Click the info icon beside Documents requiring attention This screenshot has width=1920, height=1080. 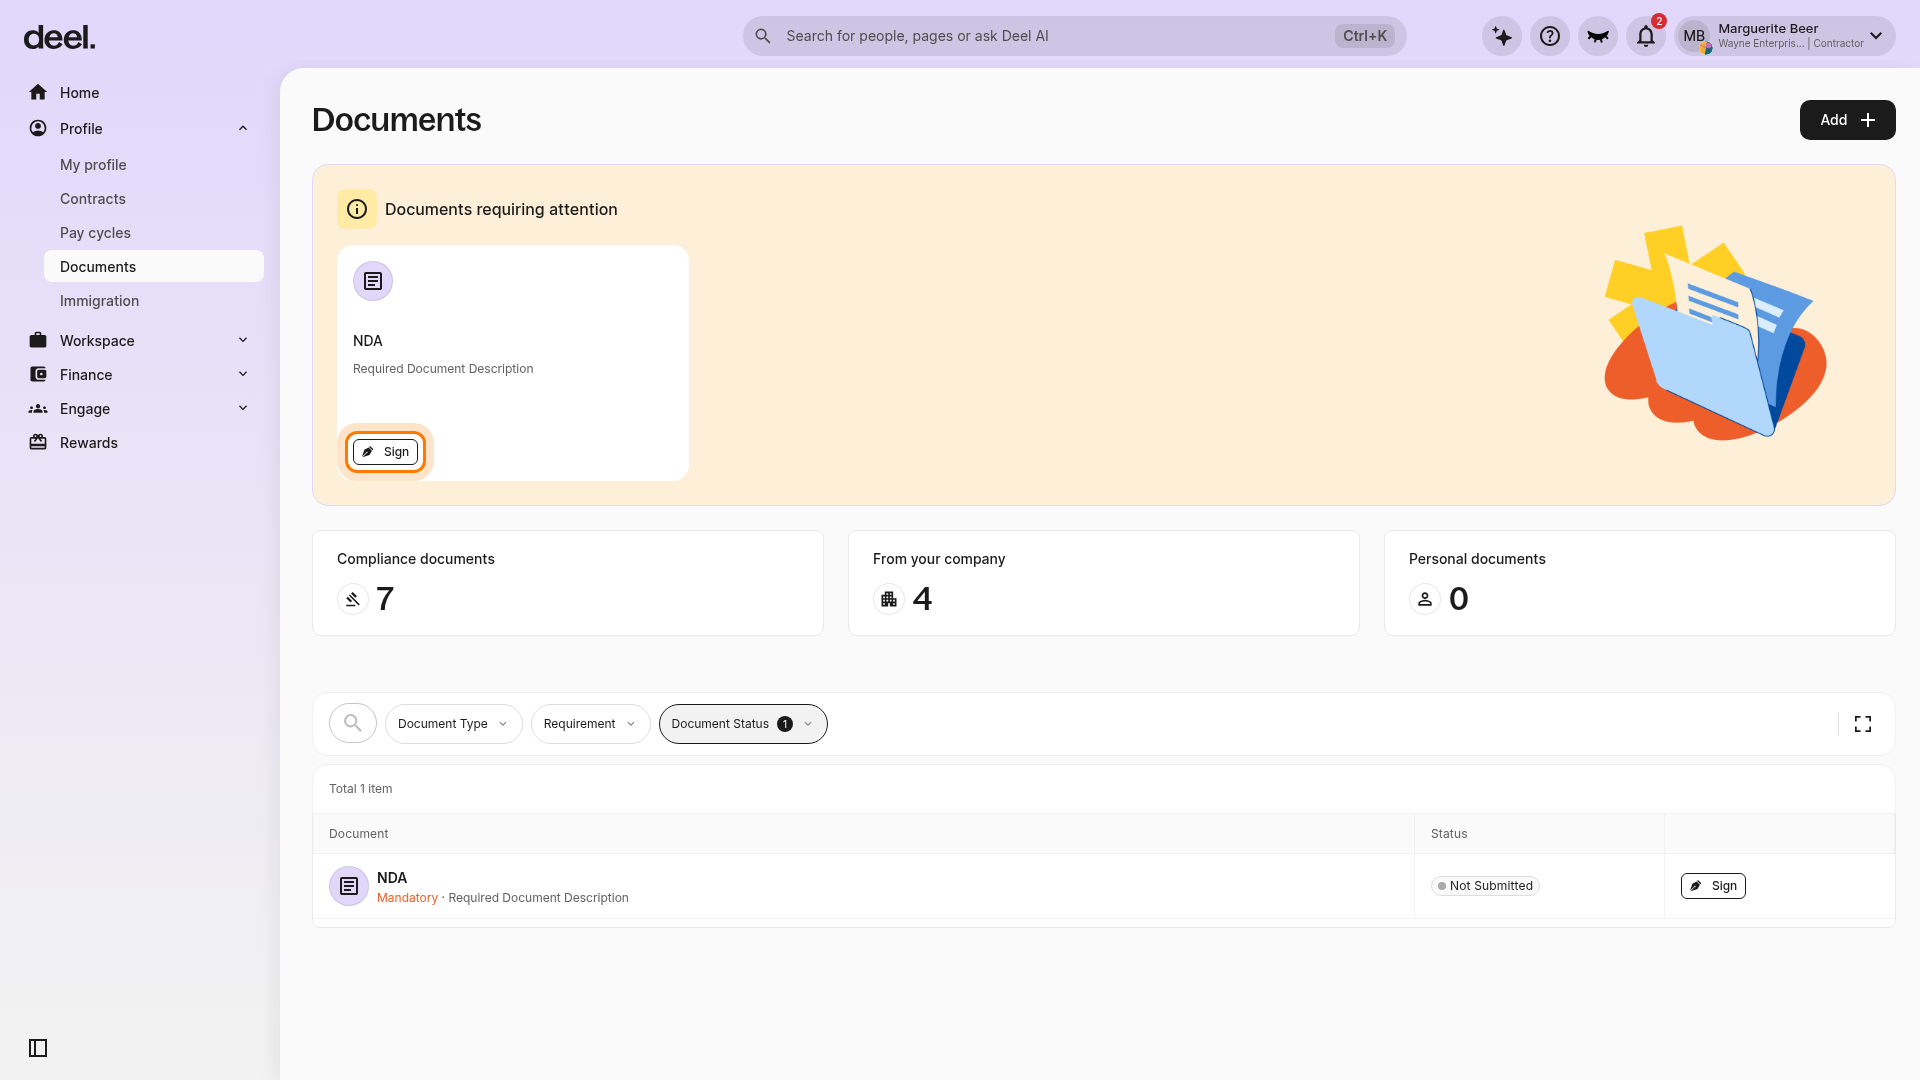pos(357,209)
